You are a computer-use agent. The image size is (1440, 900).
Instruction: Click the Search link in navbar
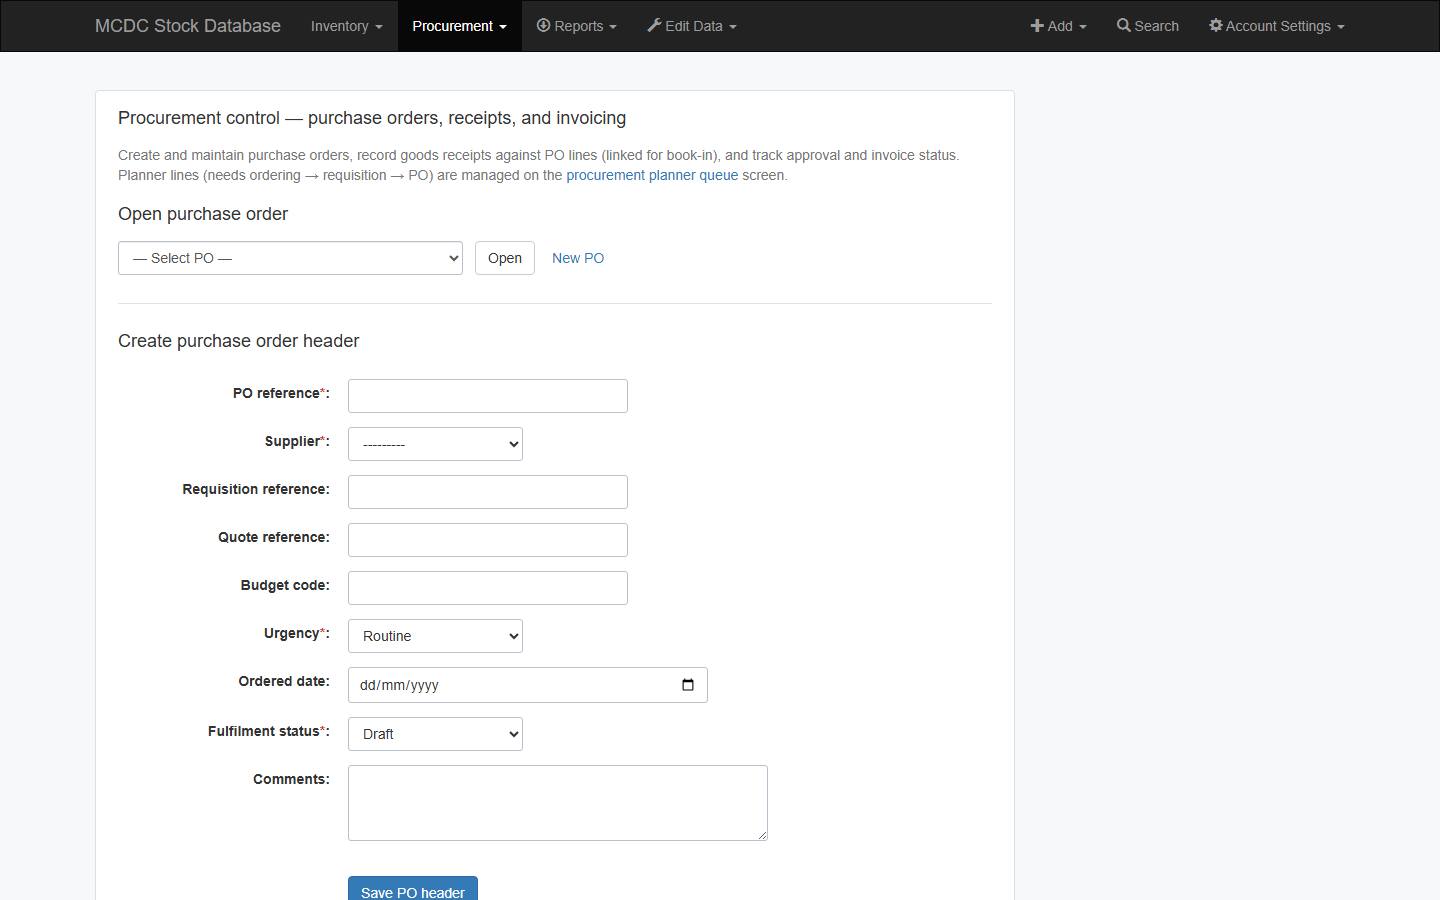[1148, 26]
